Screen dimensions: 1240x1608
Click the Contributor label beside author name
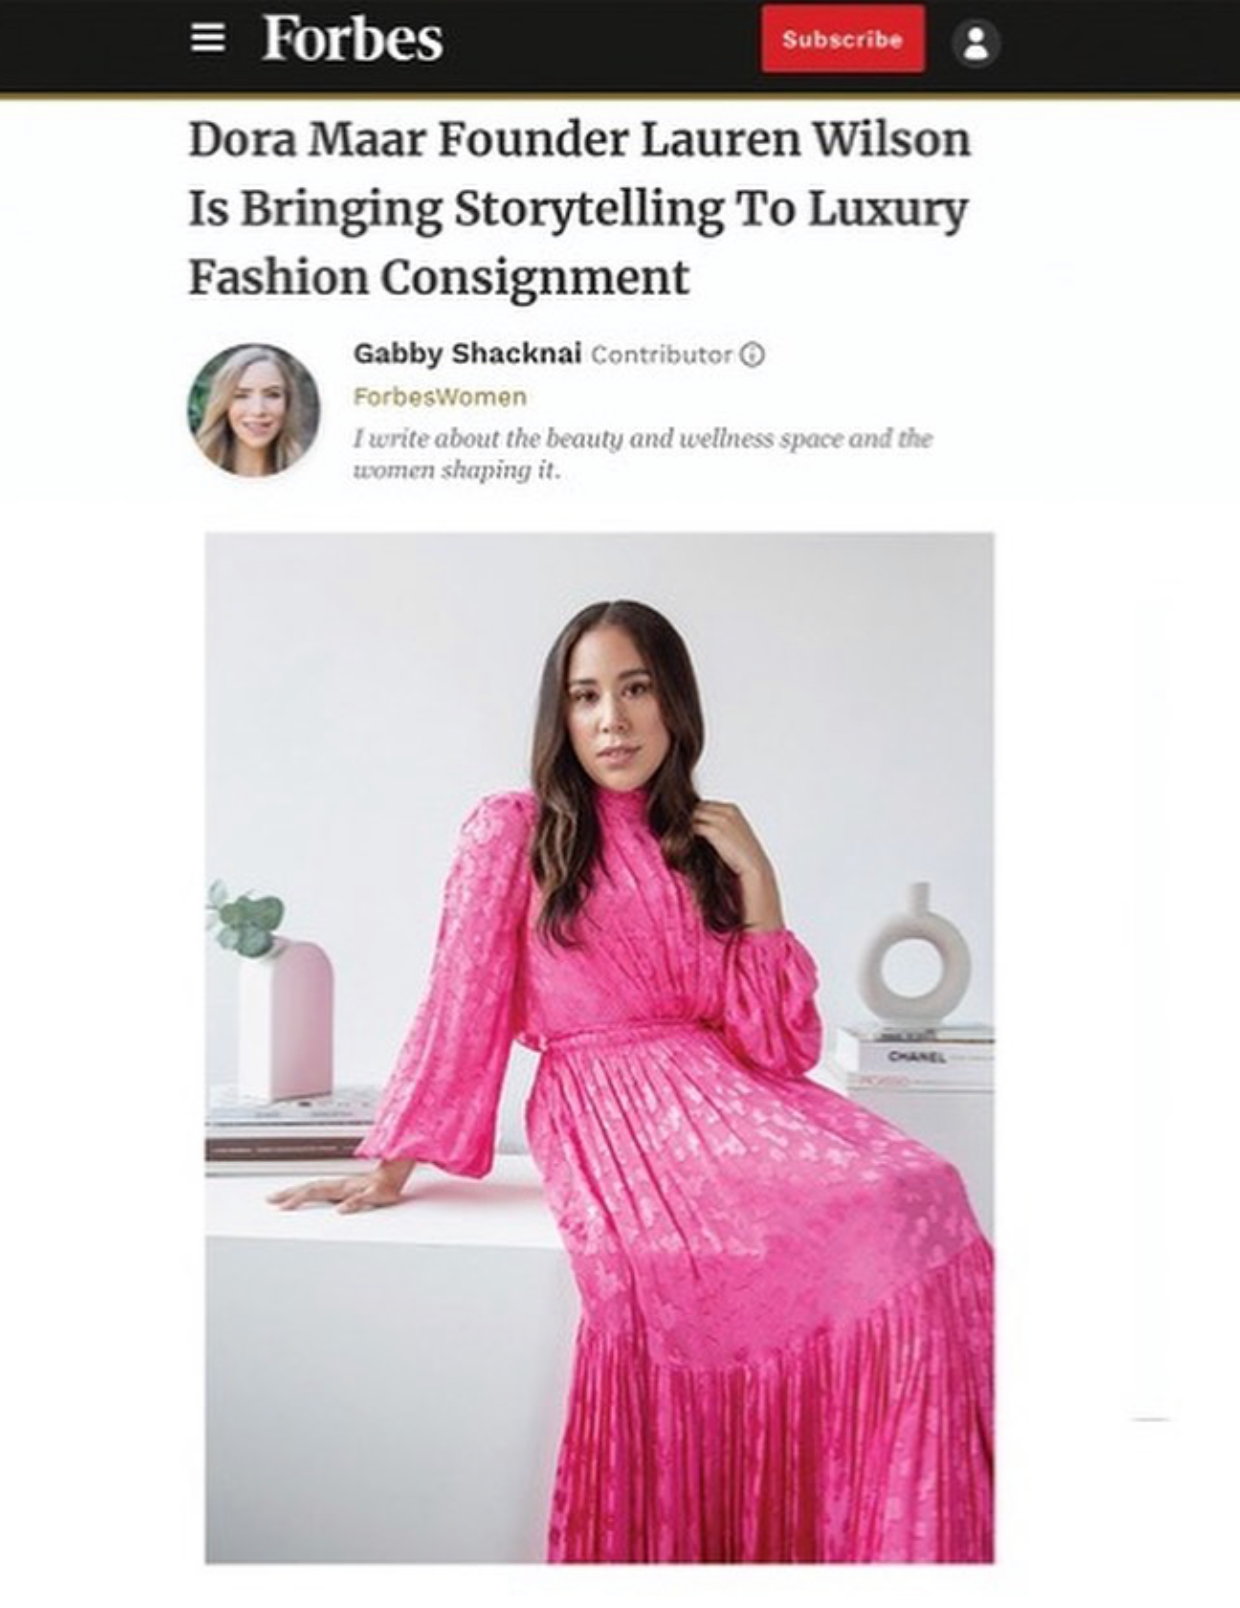coord(661,355)
